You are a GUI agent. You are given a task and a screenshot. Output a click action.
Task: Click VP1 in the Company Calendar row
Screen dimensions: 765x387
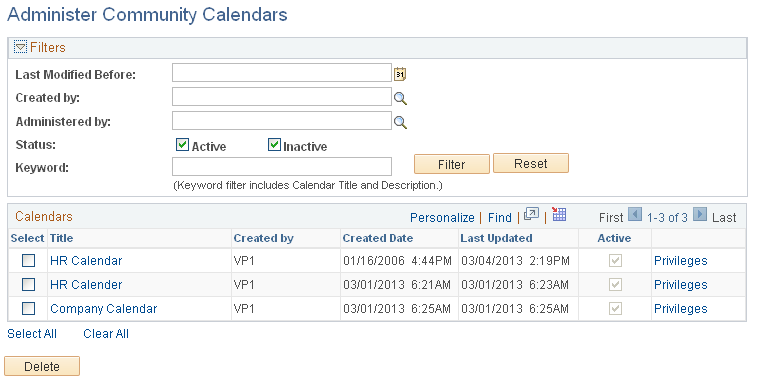coord(244,308)
